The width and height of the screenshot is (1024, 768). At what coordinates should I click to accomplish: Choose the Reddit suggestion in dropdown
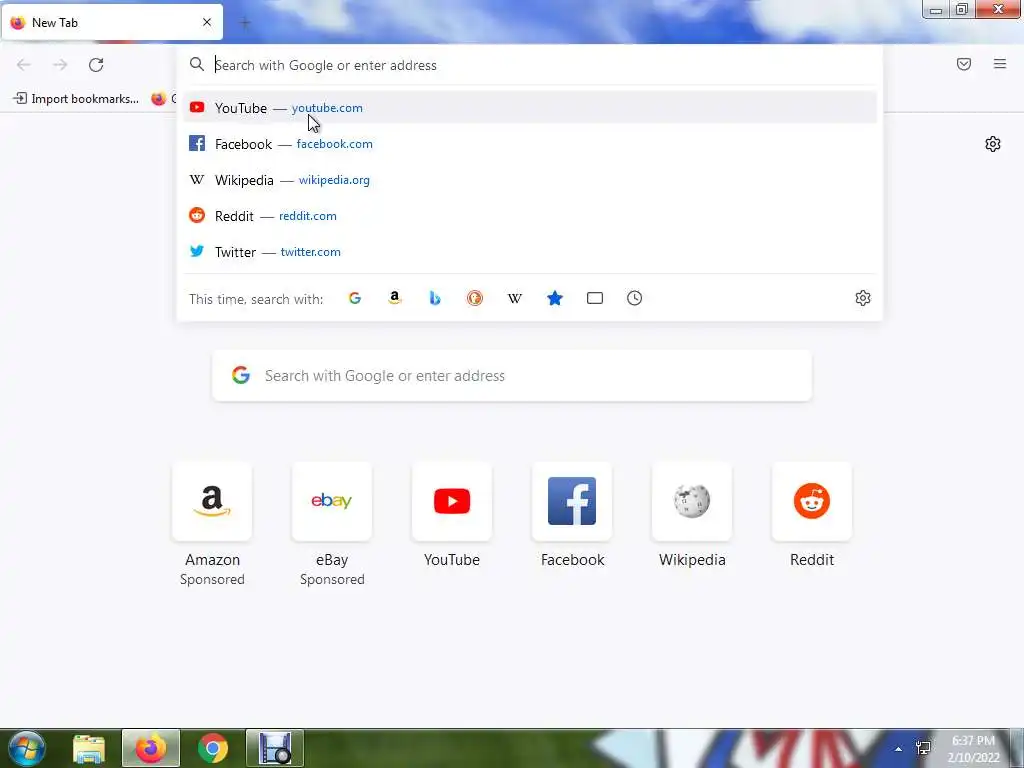(x=529, y=216)
